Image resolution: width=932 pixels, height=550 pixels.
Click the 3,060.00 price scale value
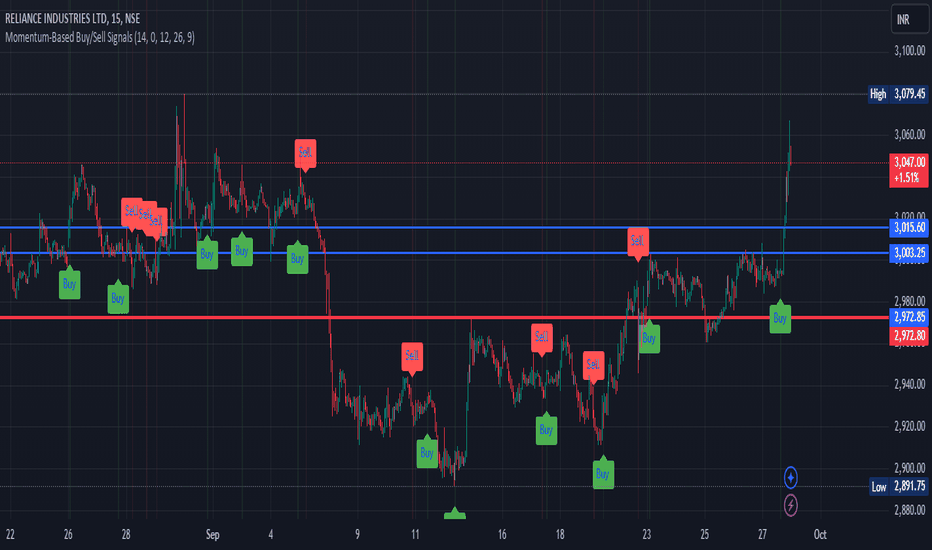(x=909, y=134)
